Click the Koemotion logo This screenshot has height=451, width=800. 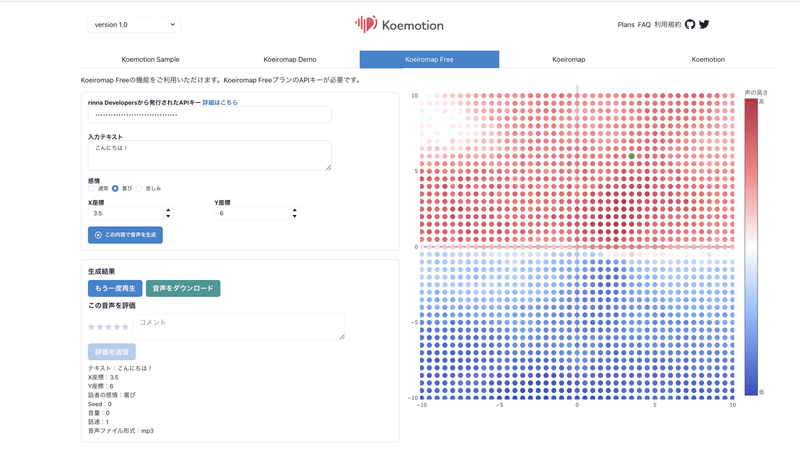[x=399, y=24]
